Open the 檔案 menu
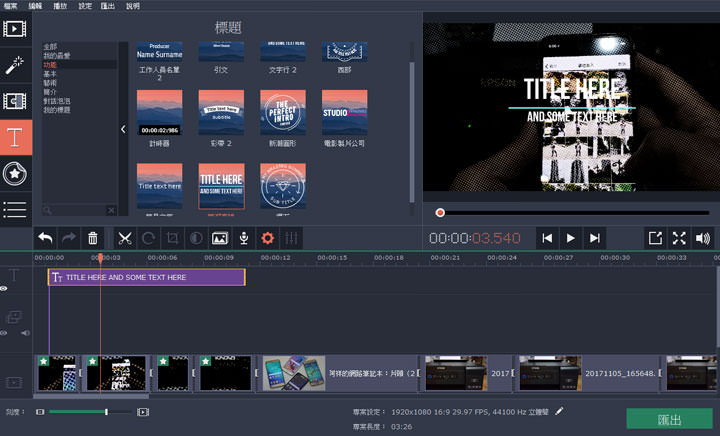 11,6
